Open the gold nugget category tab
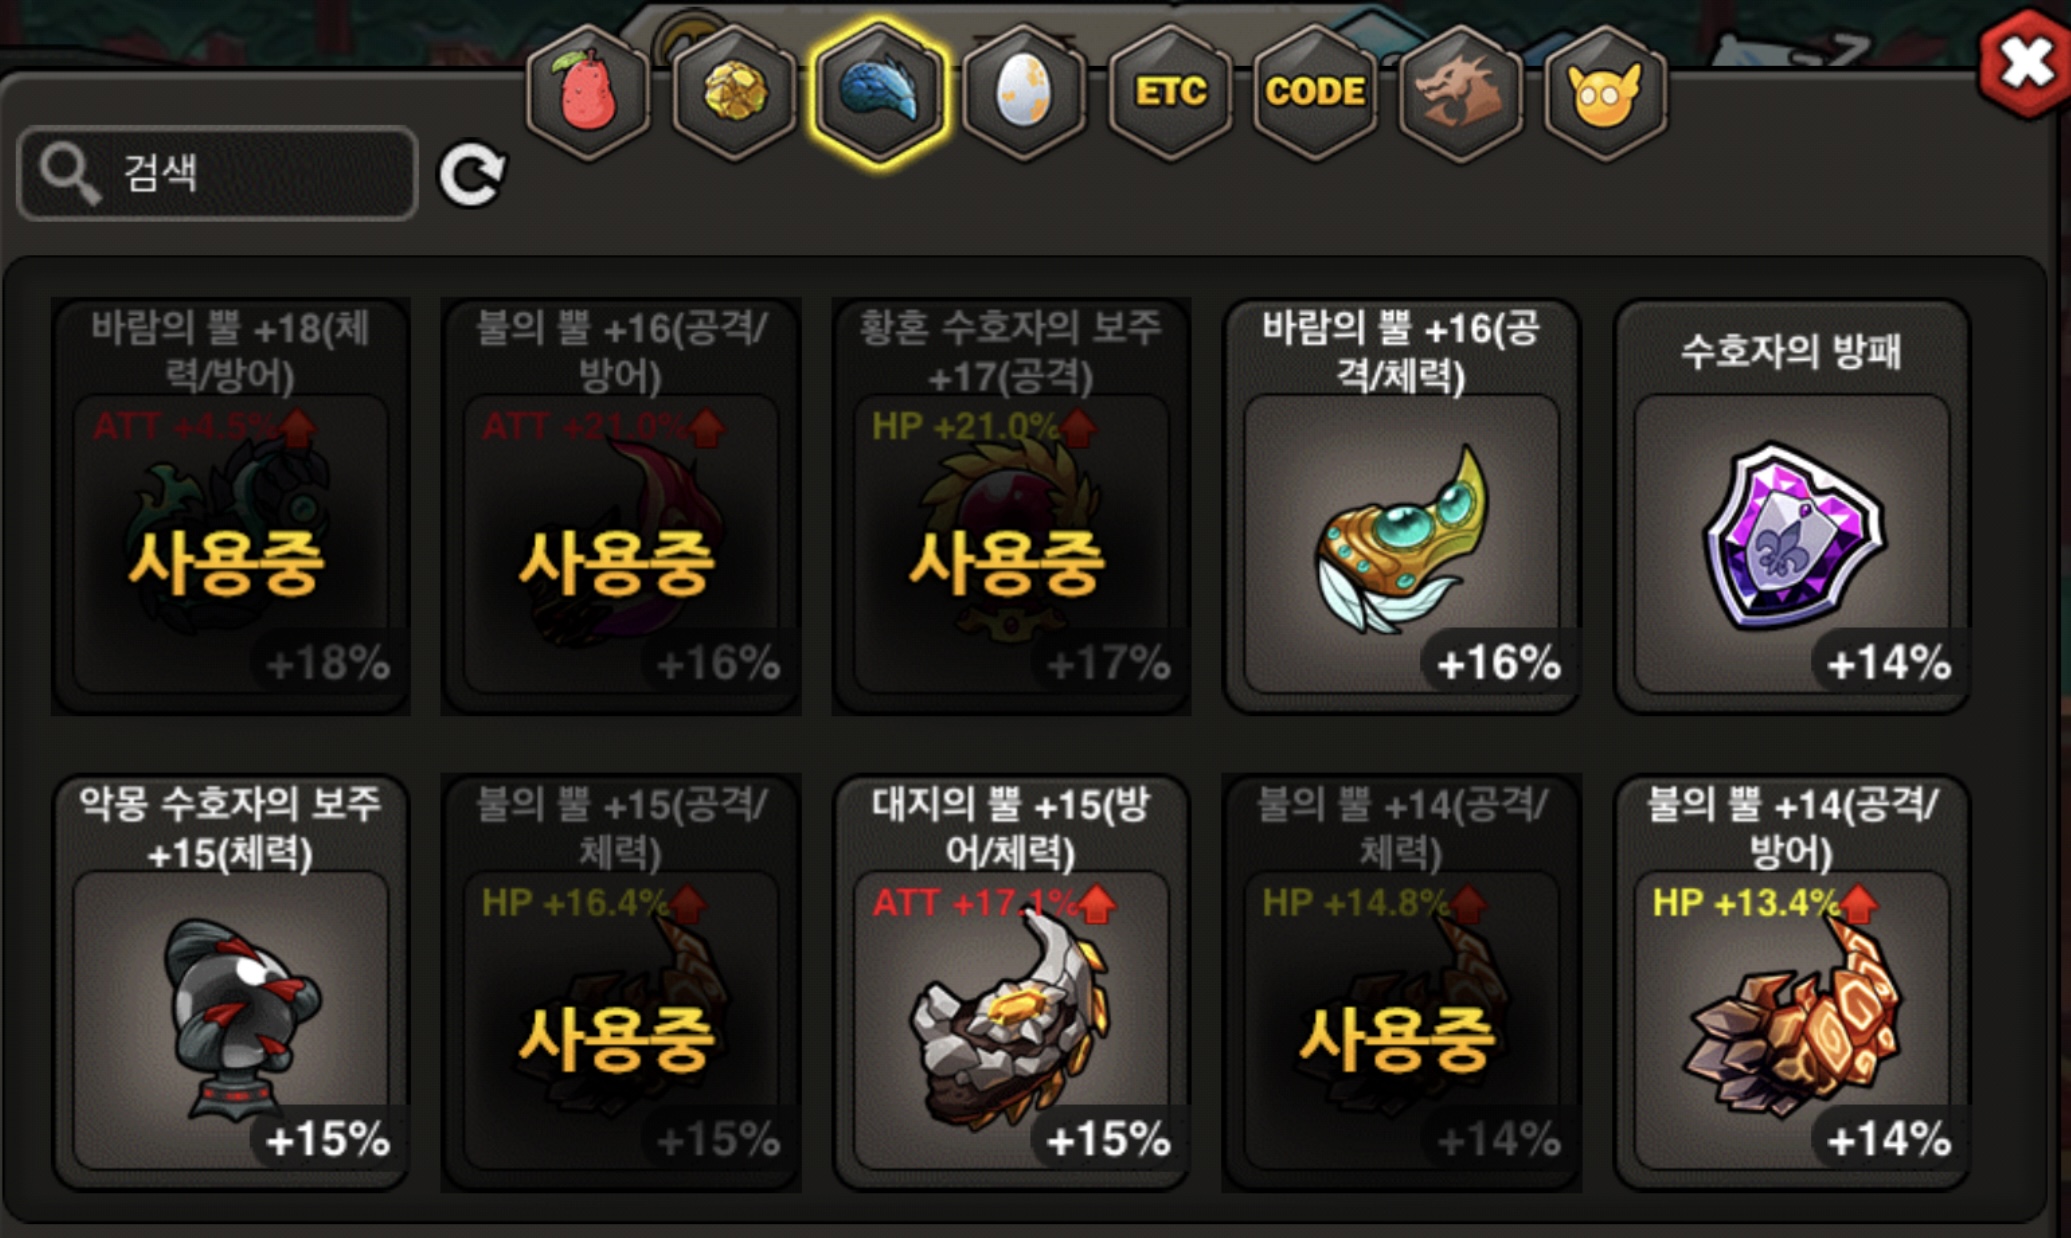Viewport: 2071px width, 1238px height. (x=735, y=93)
